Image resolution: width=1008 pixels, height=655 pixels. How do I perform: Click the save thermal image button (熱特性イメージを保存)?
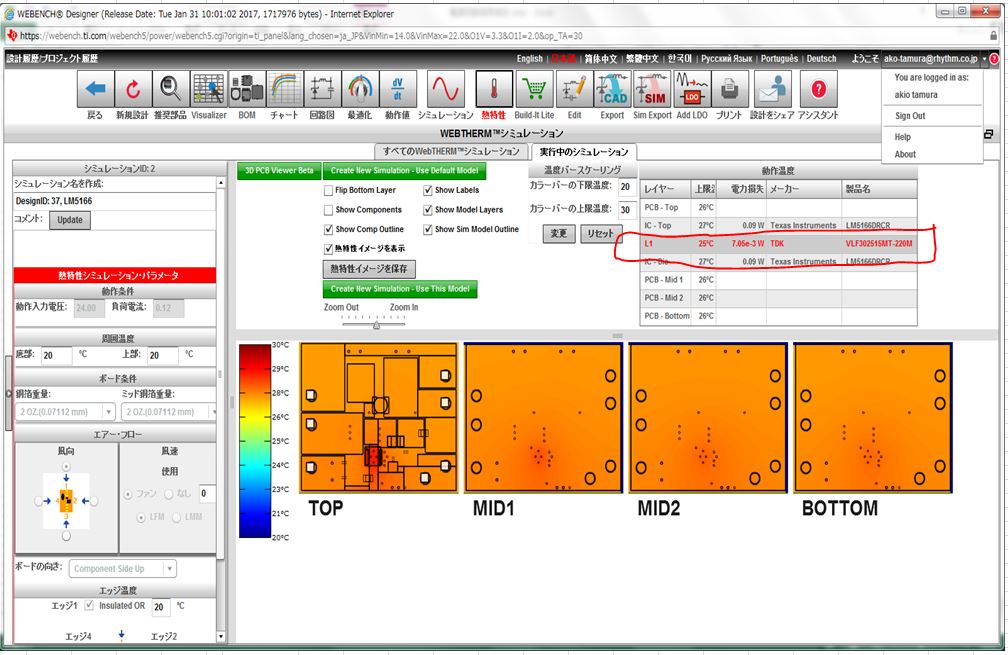[369, 269]
